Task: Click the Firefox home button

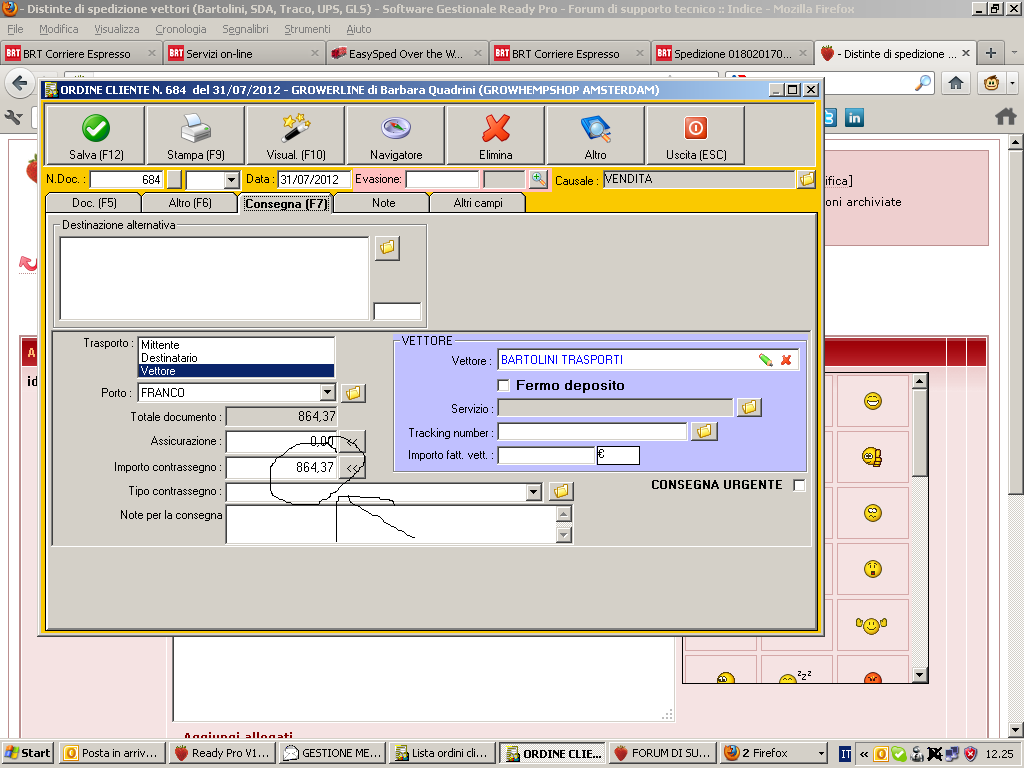Action: click(956, 83)
